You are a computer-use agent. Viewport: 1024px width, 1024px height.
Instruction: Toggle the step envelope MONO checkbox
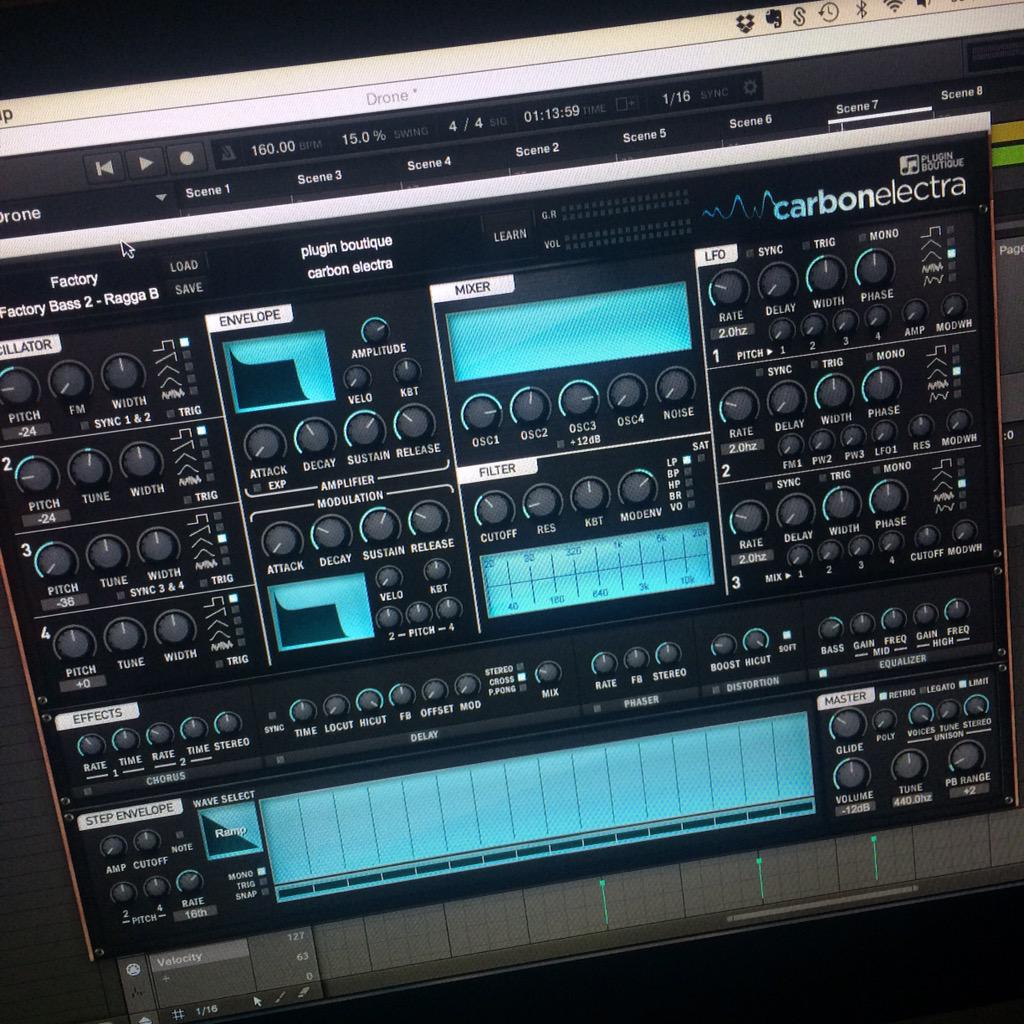[262, 871]
